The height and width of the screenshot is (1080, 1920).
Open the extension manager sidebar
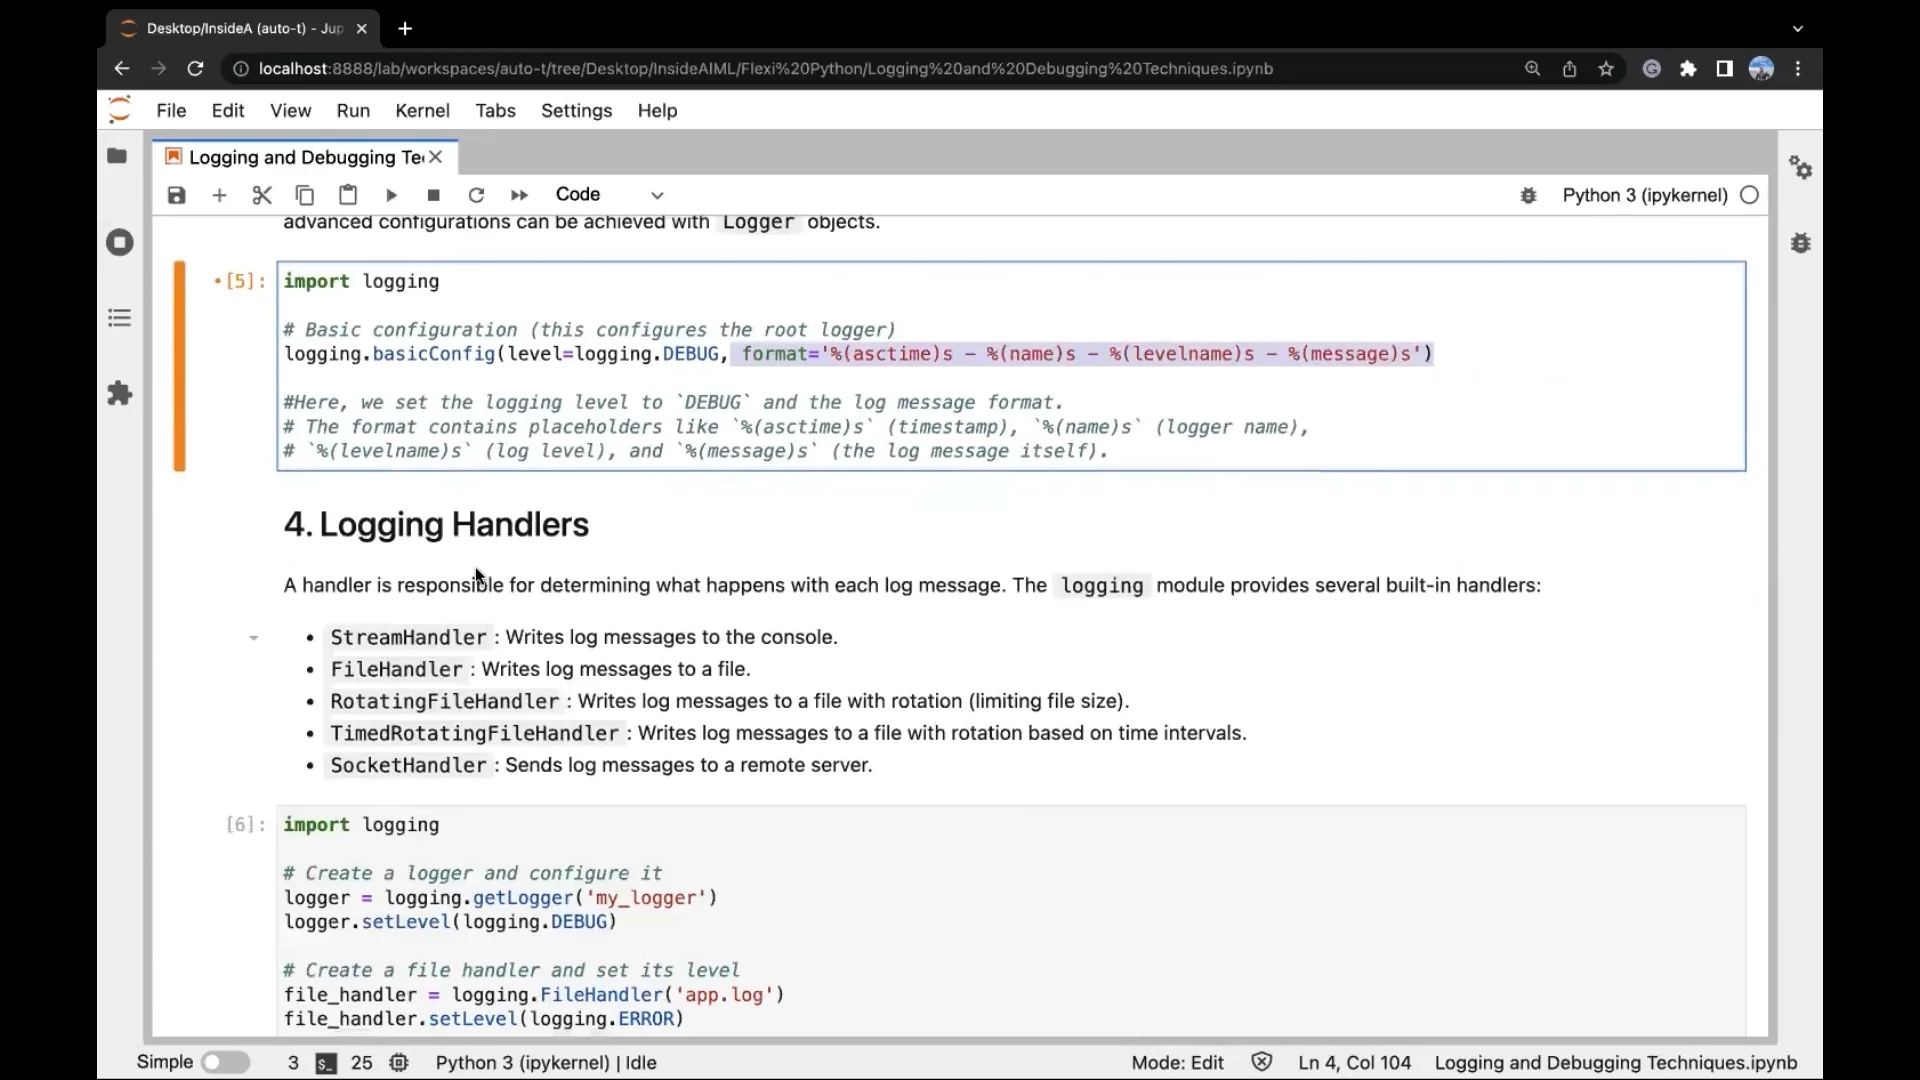coord(120,393)
